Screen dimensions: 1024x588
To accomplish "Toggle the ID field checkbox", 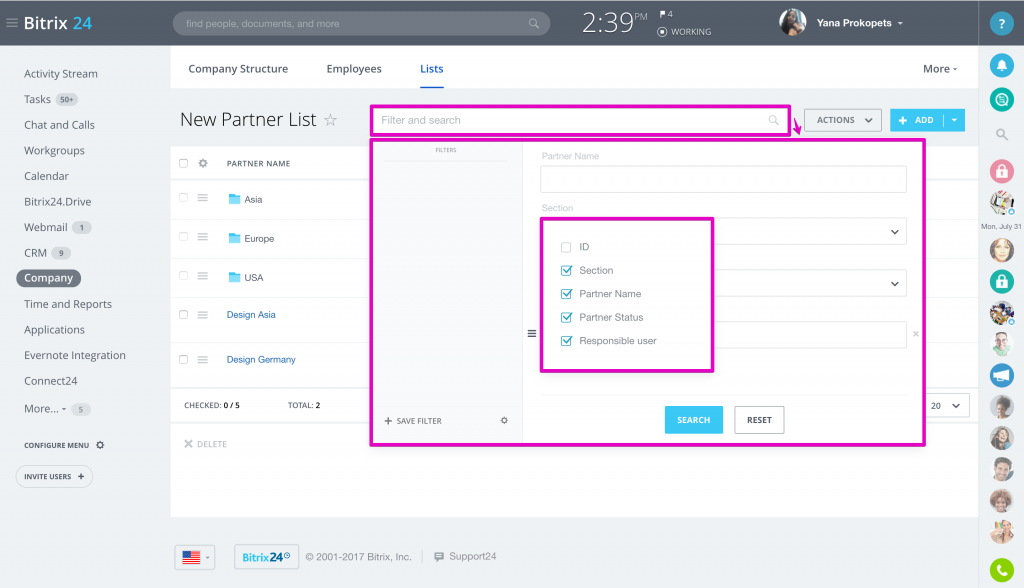I will pos(566,247).
